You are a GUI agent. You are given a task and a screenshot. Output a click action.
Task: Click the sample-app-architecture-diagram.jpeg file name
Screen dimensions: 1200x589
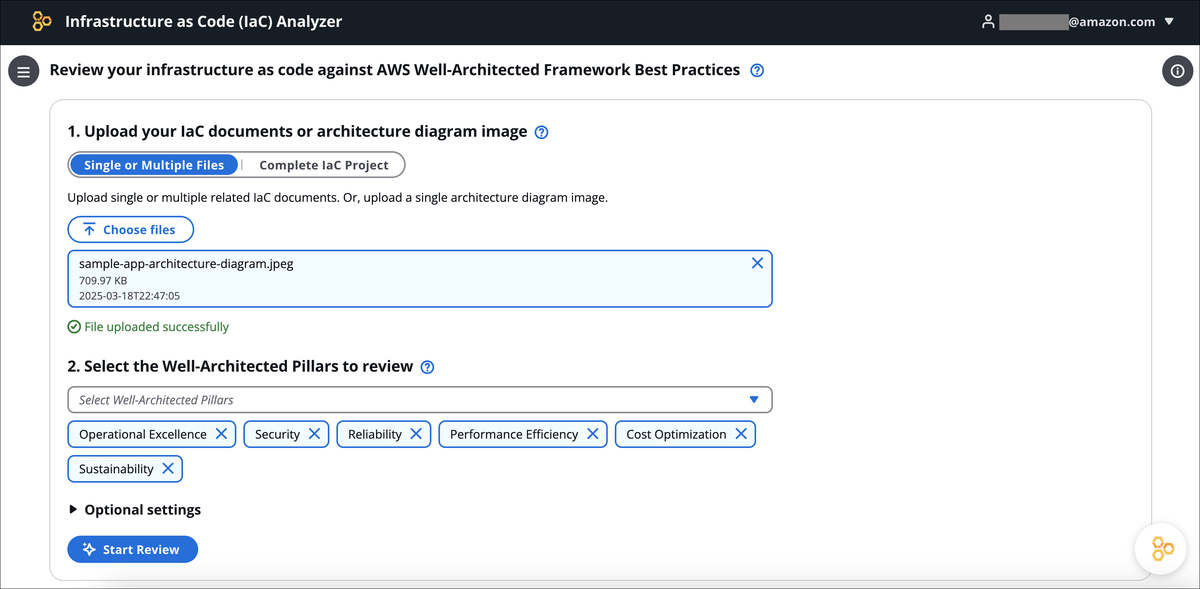[x=186, y=265]
